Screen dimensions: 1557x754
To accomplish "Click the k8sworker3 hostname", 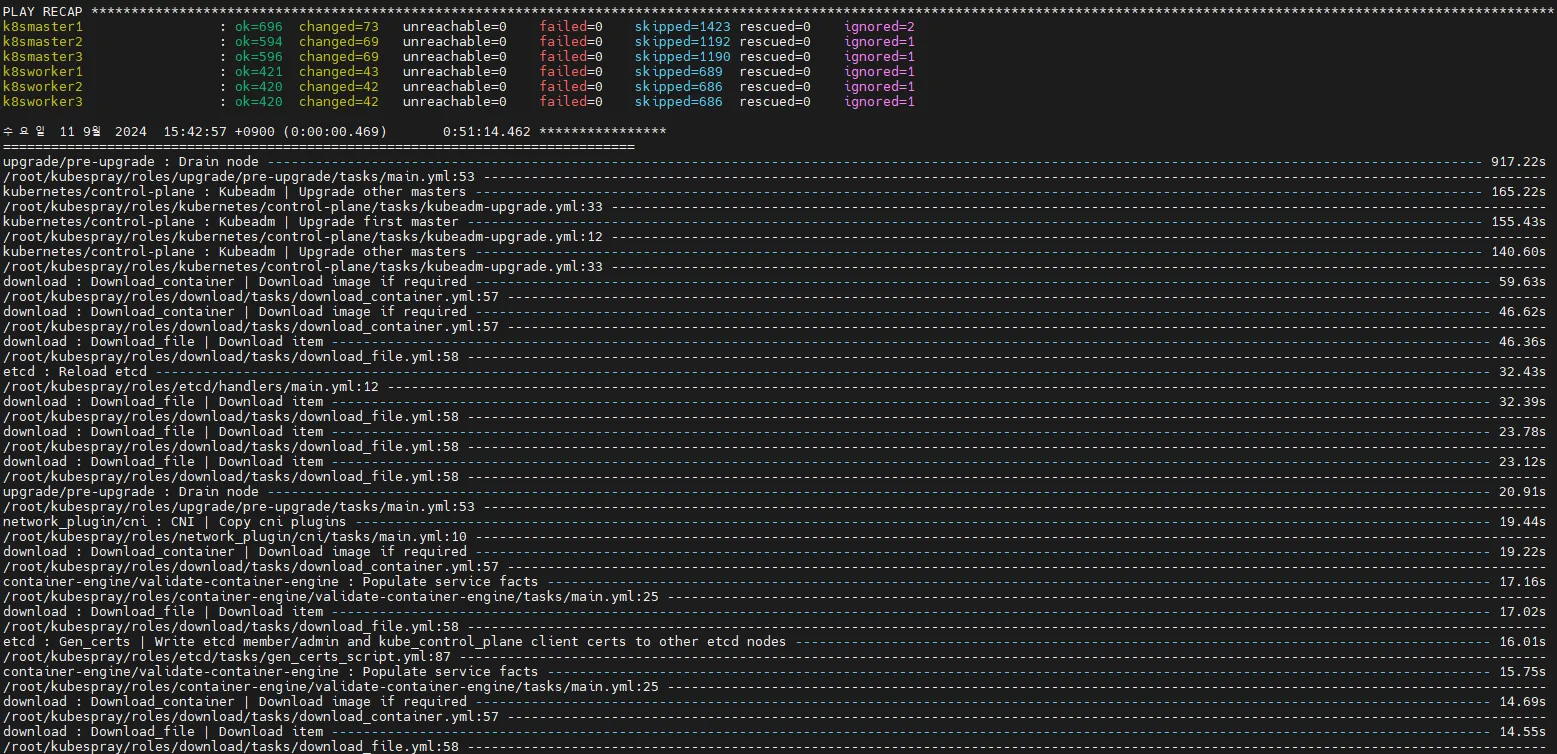I will pyautogui.click(x=43, y=102).
